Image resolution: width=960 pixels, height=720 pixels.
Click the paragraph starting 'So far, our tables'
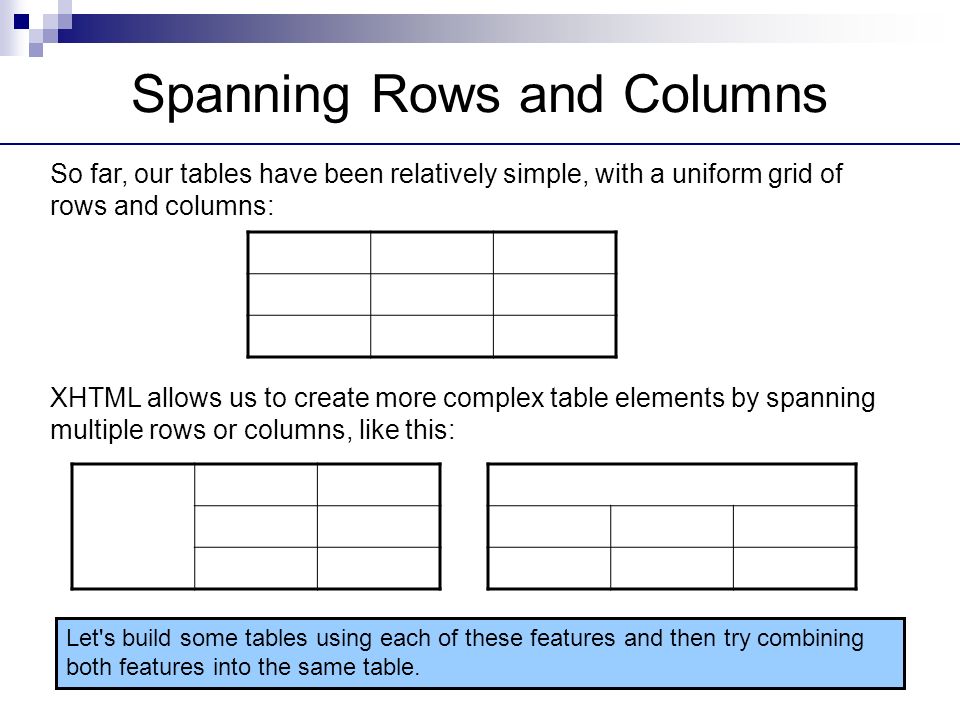click(x=446, y=190)
